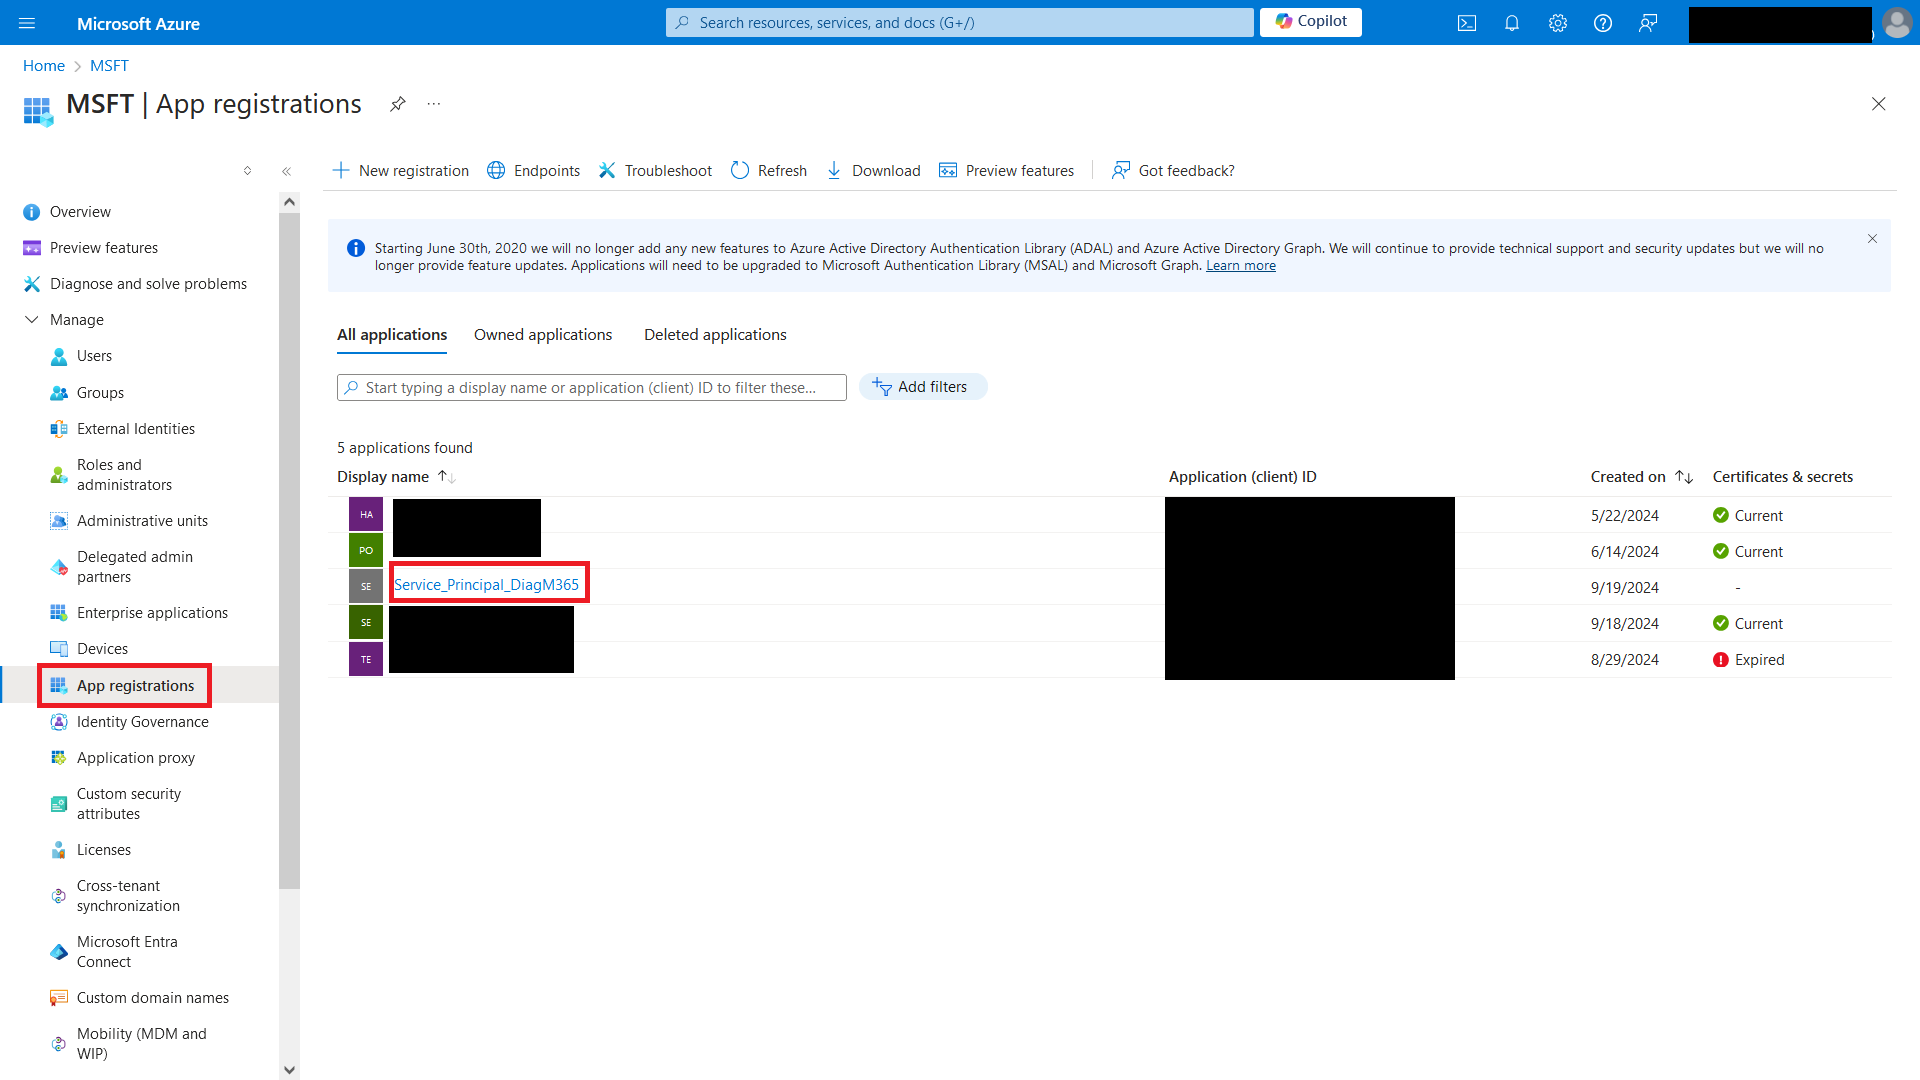Open the notifications bell

coord(1512,23)
